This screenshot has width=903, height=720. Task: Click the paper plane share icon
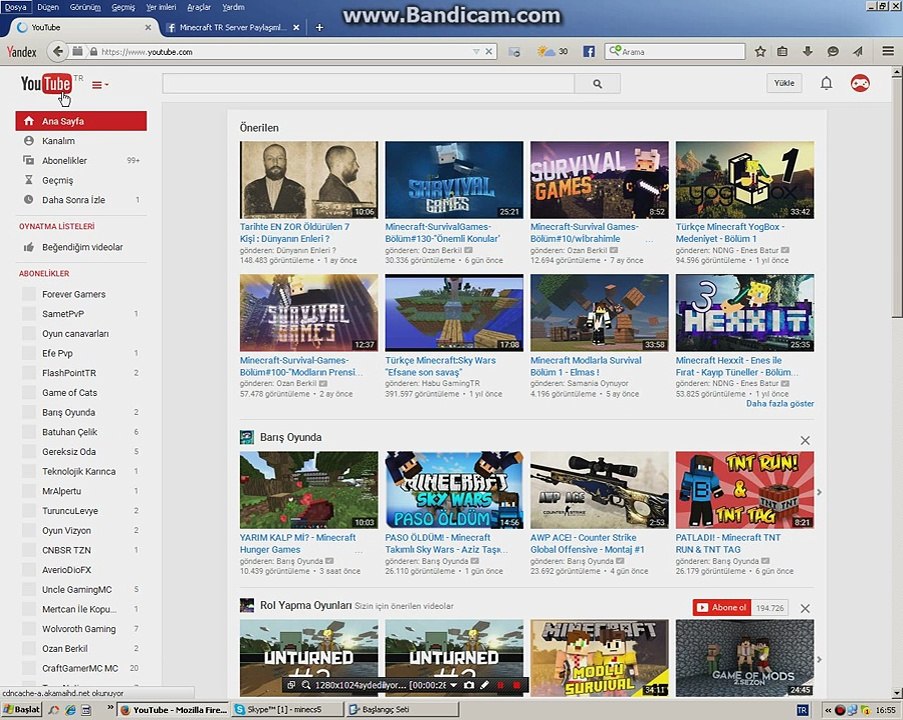point(858,51)
